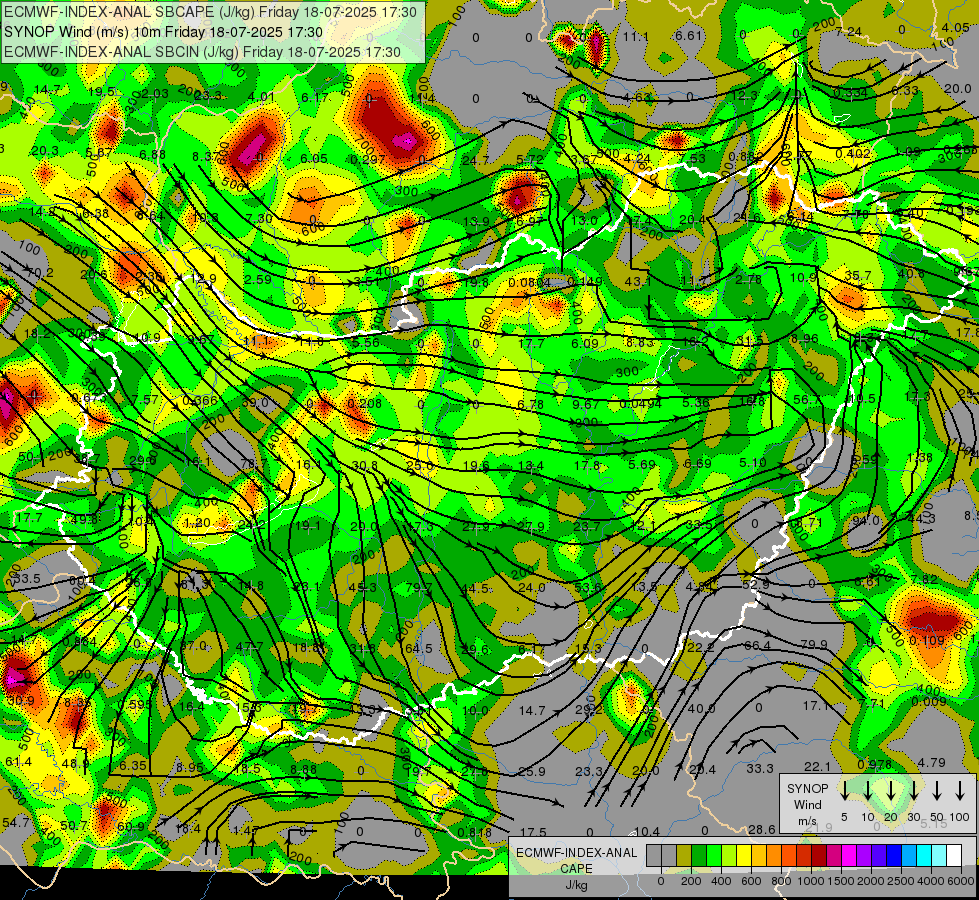
Task: Click the map value 0.297
Action: tap(367, 159)
